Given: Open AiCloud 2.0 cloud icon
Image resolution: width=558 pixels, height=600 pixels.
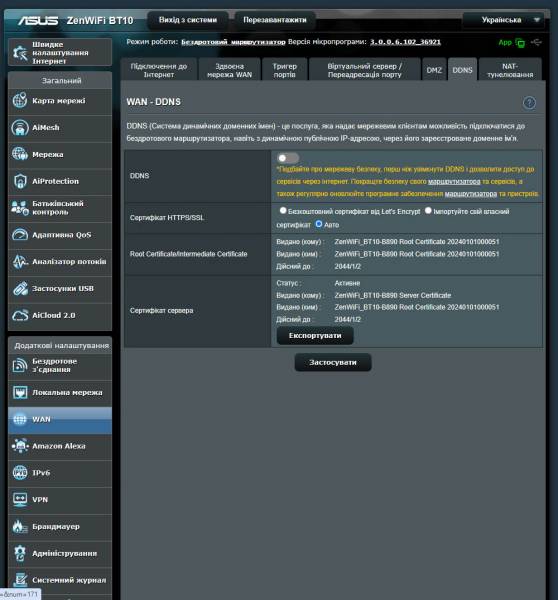Looking at the screenshot, I should tap(20, 315).
